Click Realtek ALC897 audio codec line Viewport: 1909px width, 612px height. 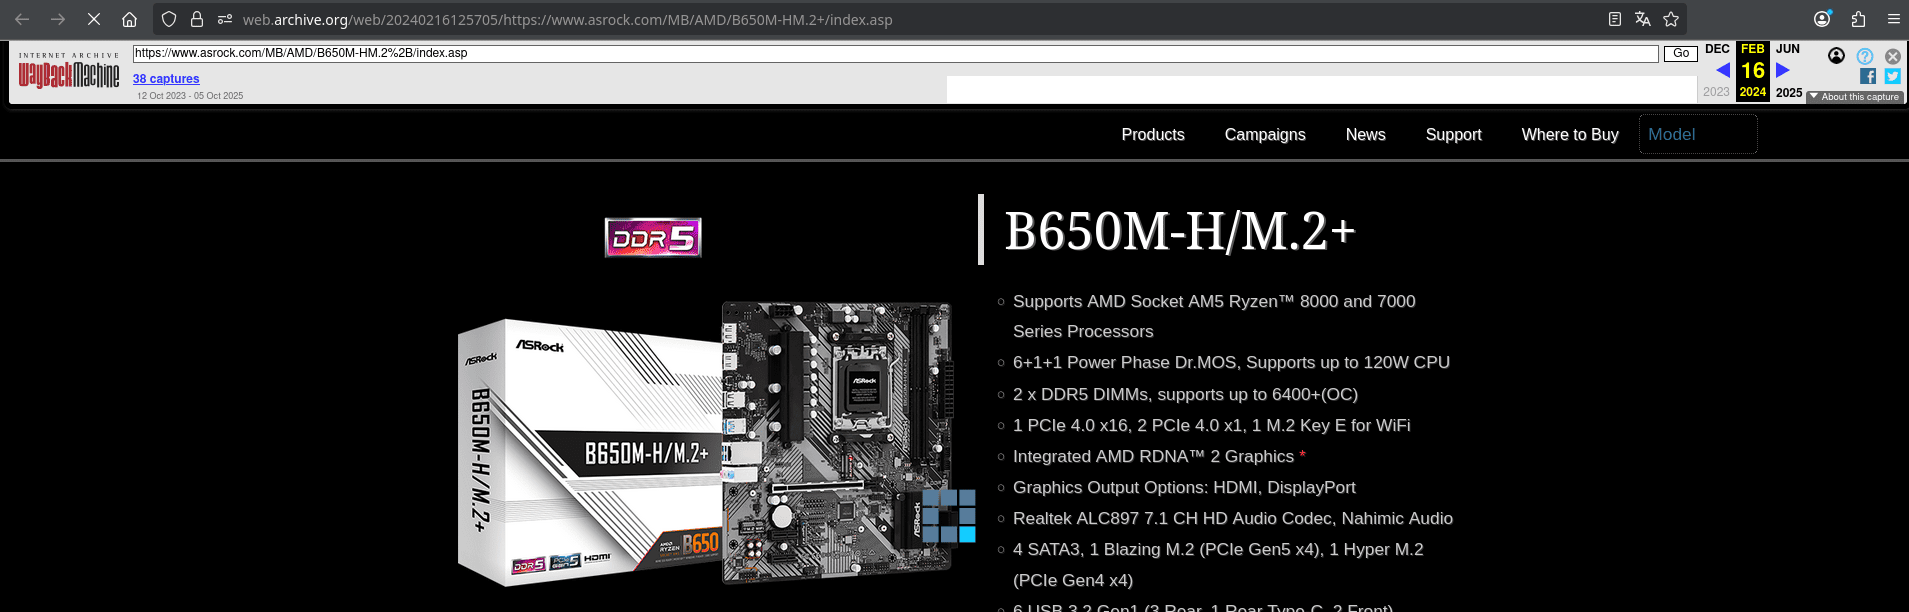point(1233,519)
